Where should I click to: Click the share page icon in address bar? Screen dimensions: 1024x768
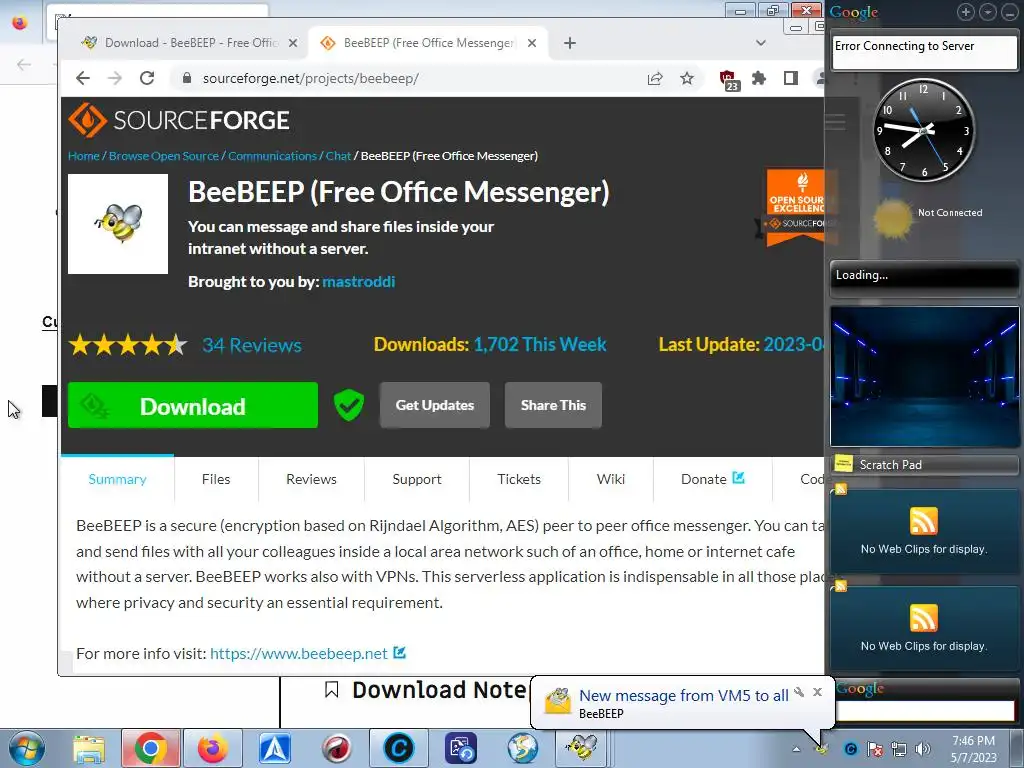click(655, 78)
